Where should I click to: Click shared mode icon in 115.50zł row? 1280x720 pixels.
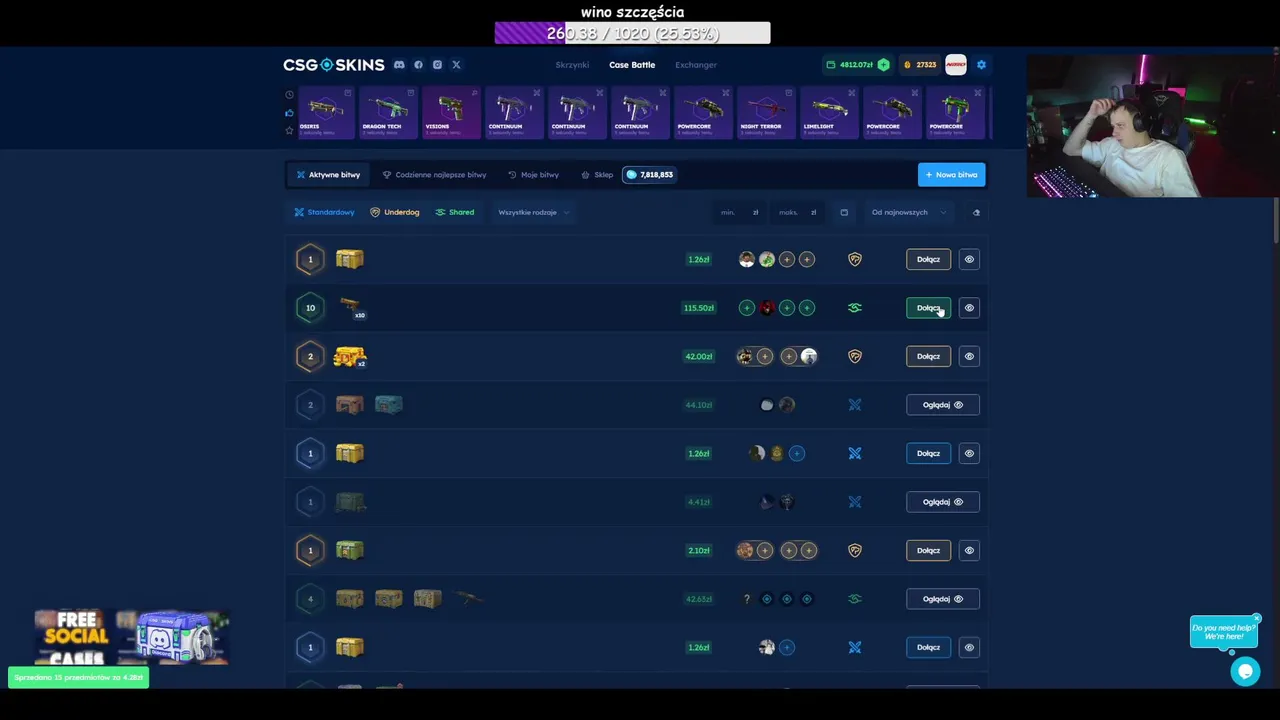[x=855, y=308]
